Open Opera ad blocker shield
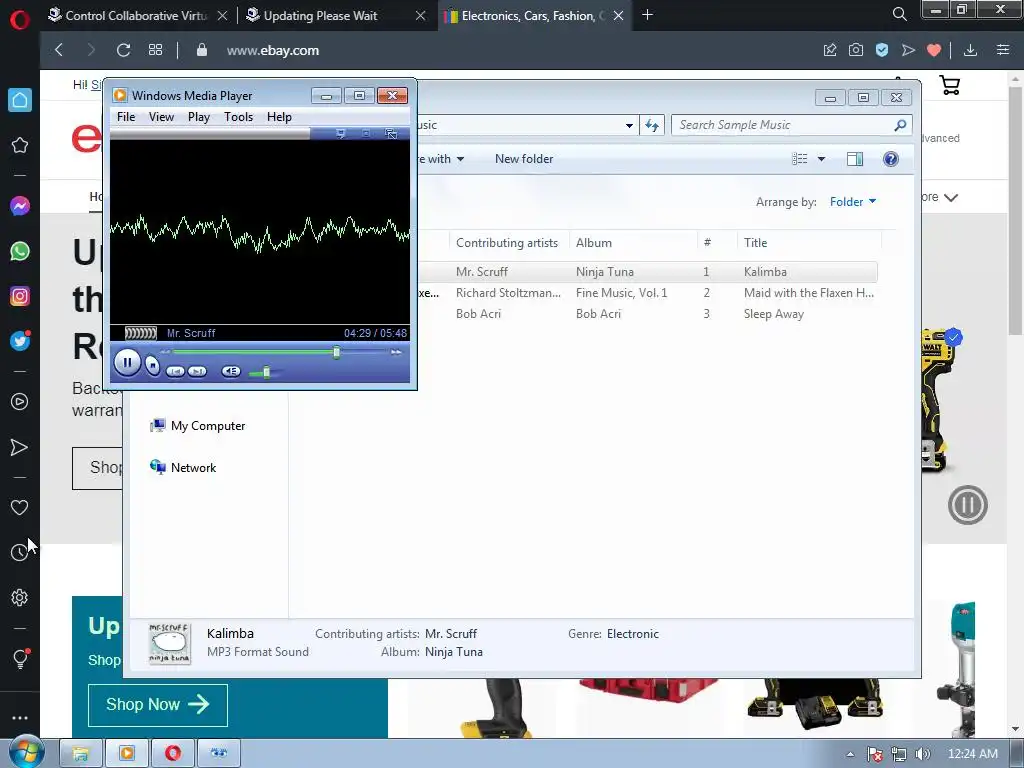The width and height of the screenshot is (1024, 768). coord(882,50)
